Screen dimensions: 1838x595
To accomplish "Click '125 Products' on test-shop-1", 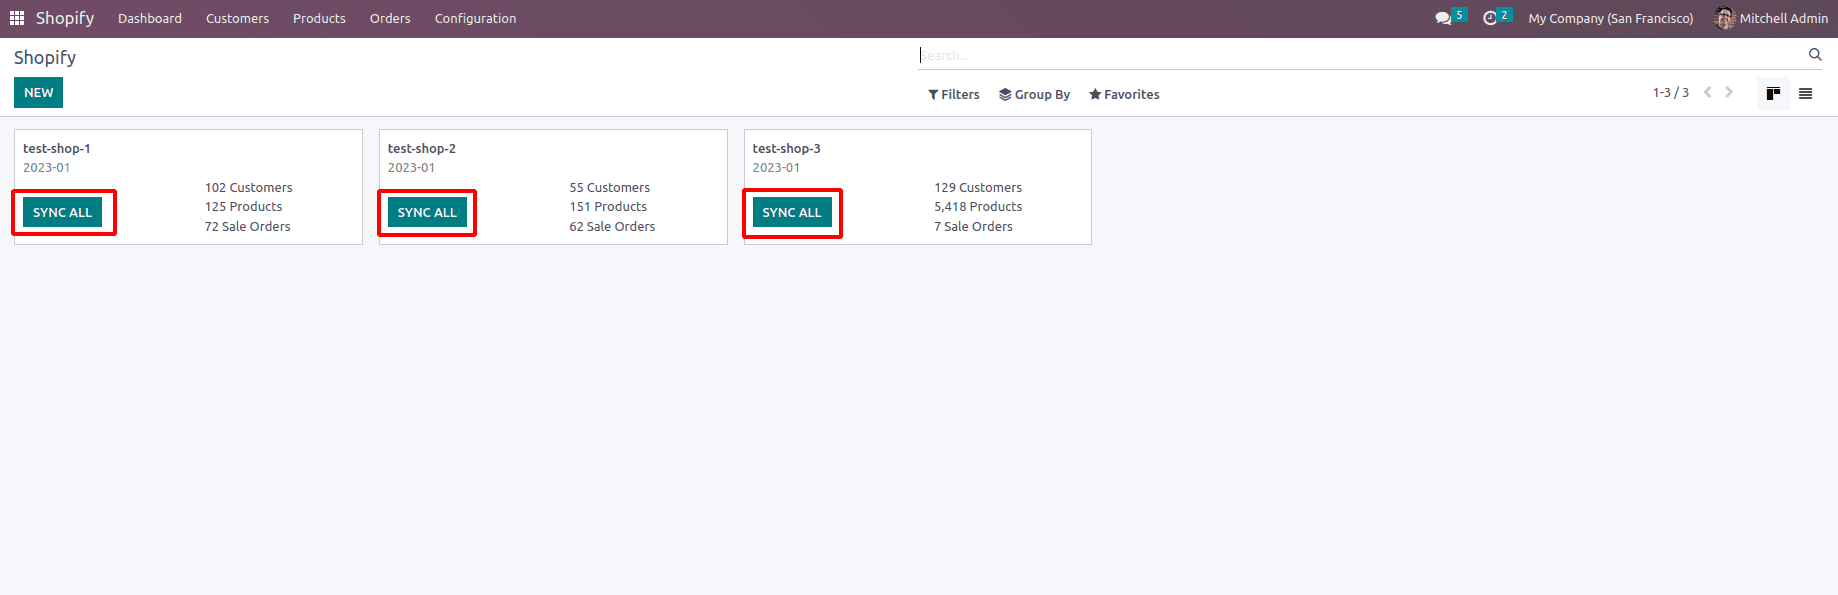I will click(x=244, y=206).
